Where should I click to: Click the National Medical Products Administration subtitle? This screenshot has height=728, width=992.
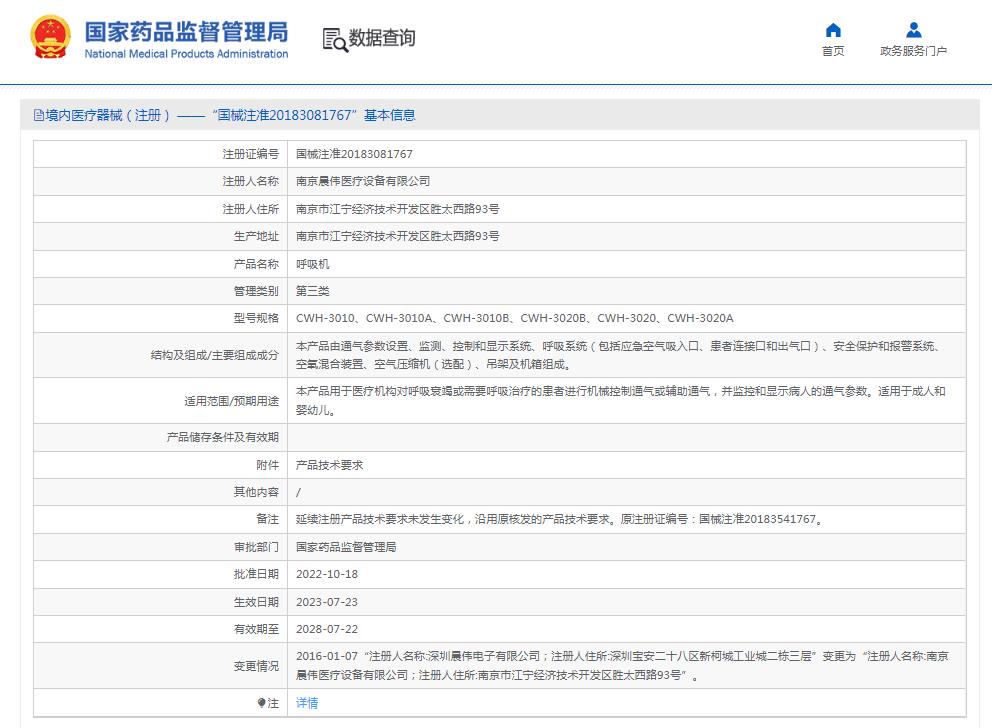tap(186, 54)
